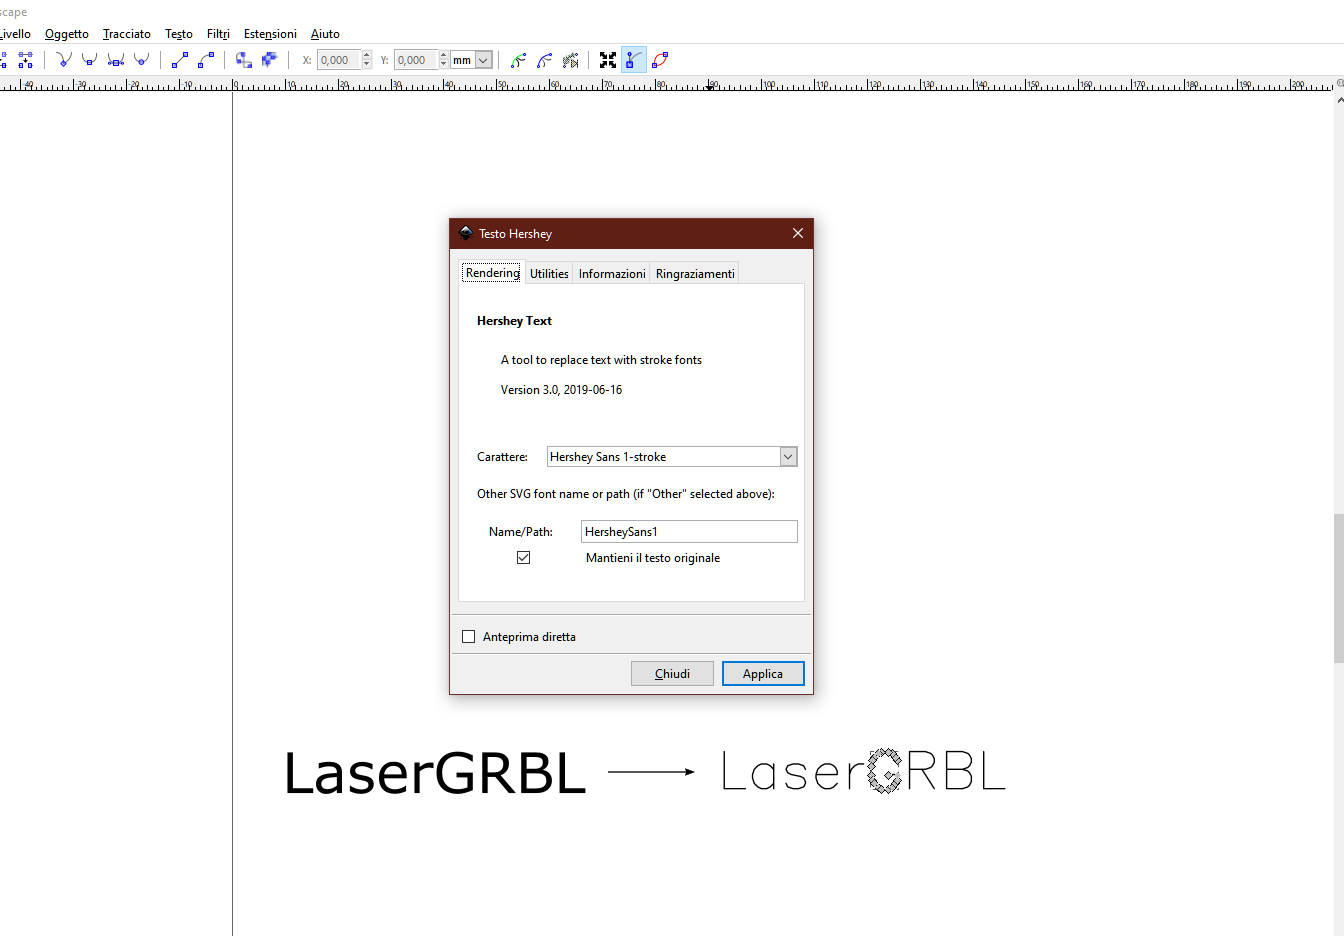Click "Version 3.0, 2019-06-16" text
The width and height of the screenshot is (1344, 936).
[x=561, y=390]
